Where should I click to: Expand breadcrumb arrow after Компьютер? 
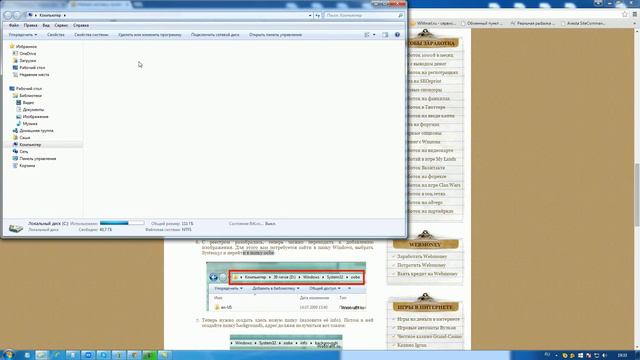click(x=64, y=15)
